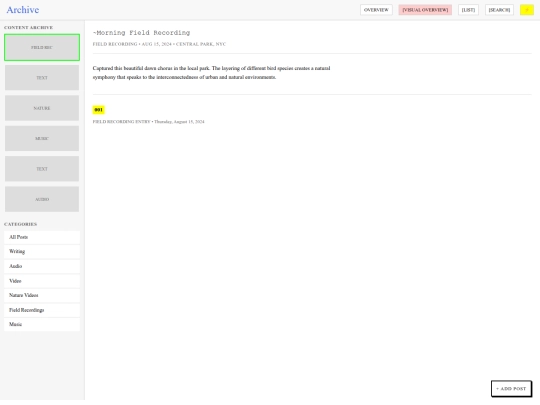Click the dawn chorus description paragraph
Screen dimensions: 540x405
(211, 73)
